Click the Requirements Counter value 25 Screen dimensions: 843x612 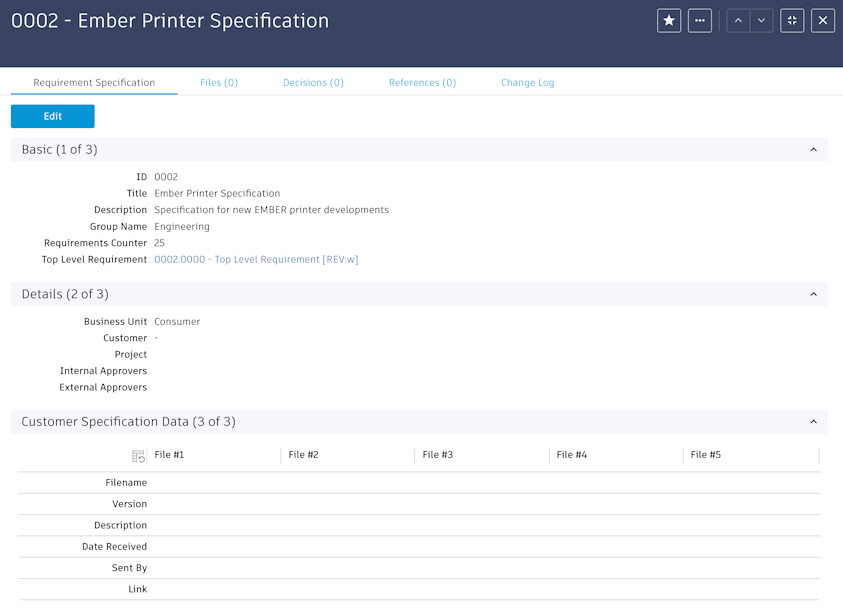point(159,243)
